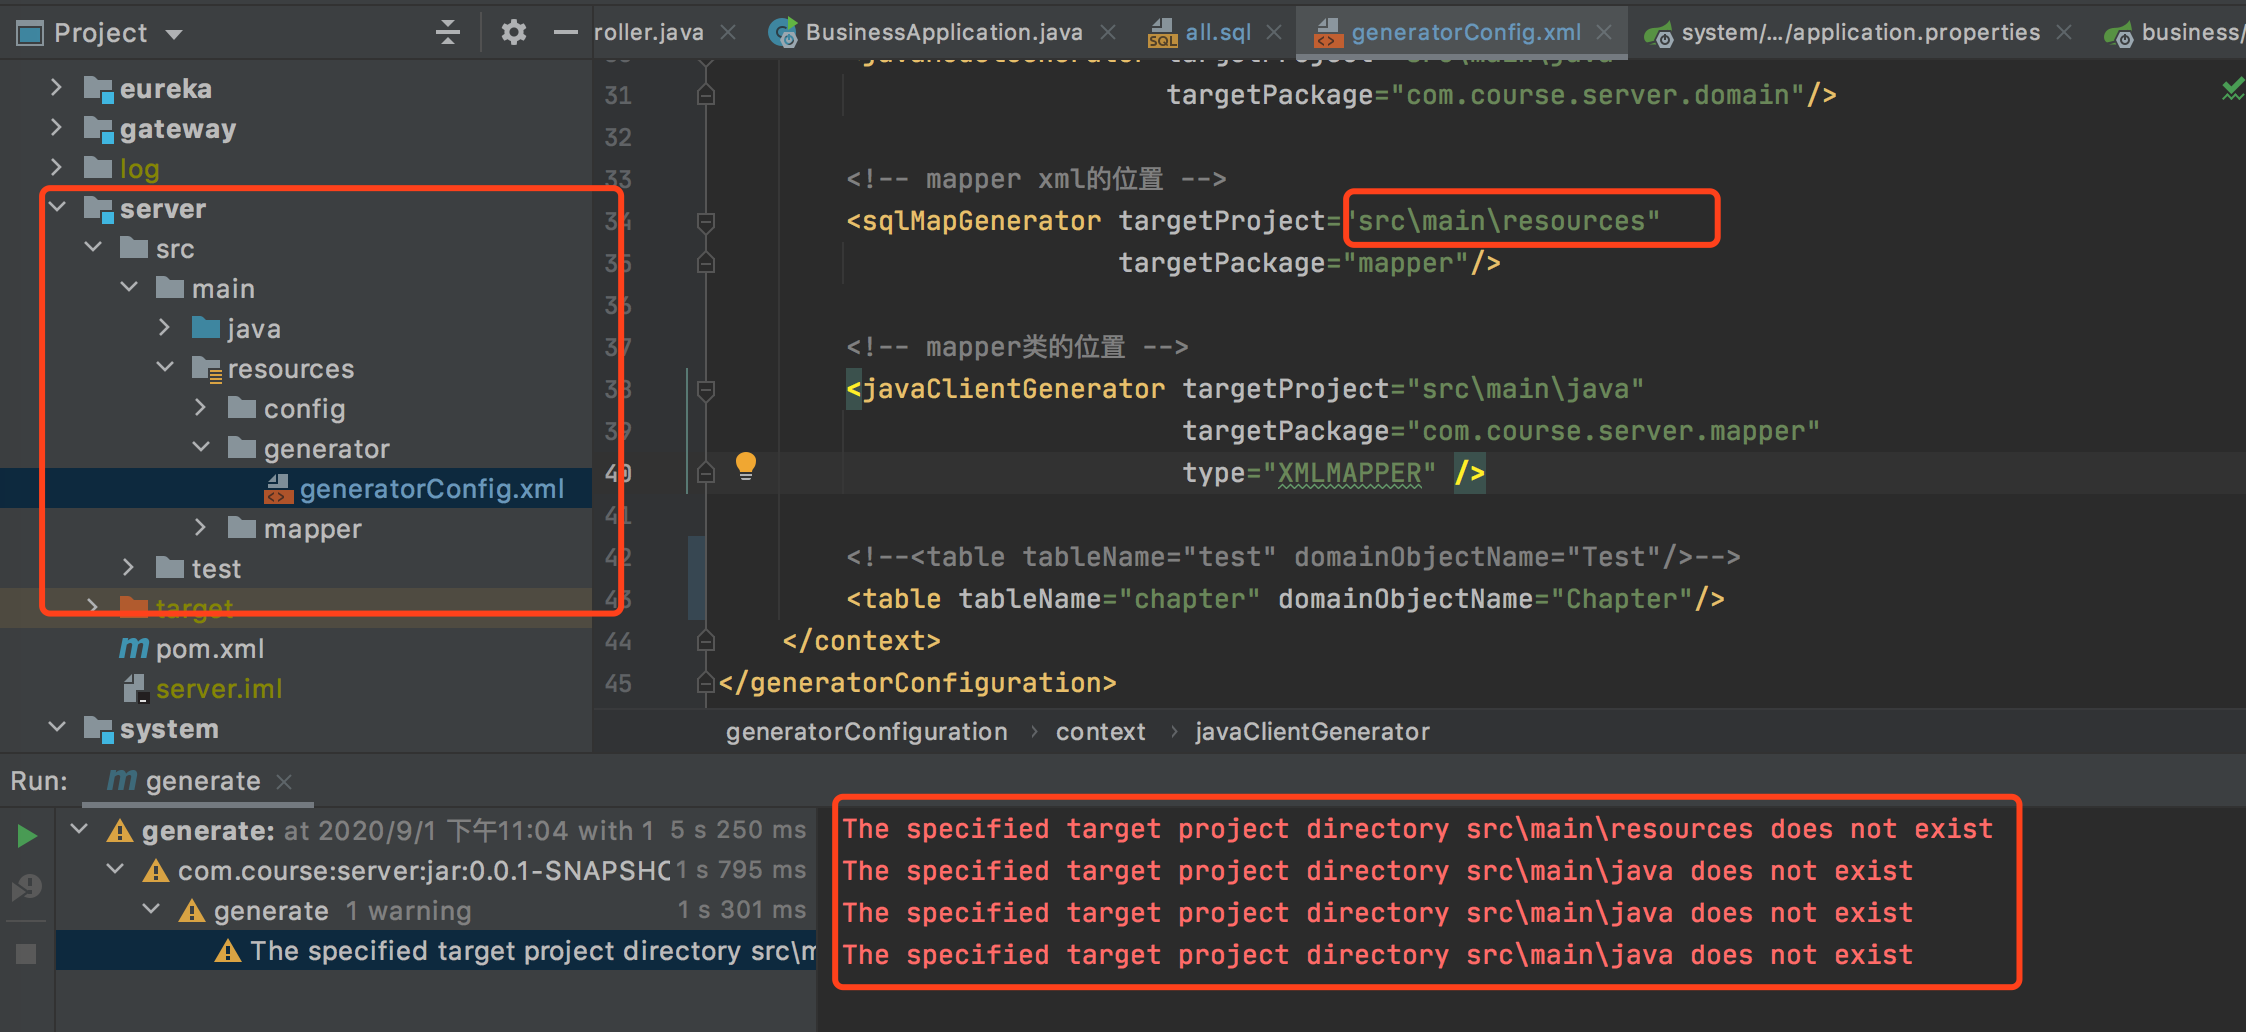This screenshot has height=1032, width=2246.
Task: Click context in breadcrumb bar
Action: [1100, 732]
